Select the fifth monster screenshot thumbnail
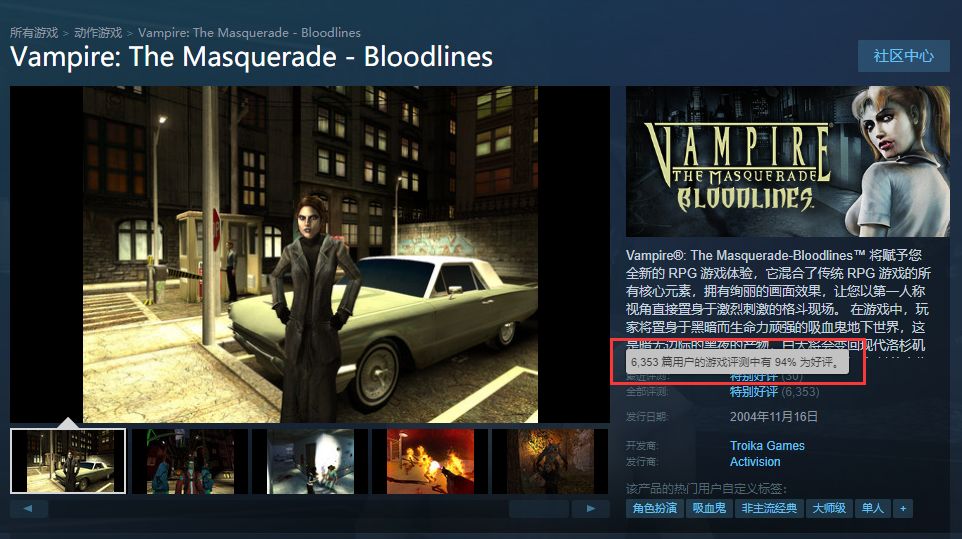 coord(550,461)
